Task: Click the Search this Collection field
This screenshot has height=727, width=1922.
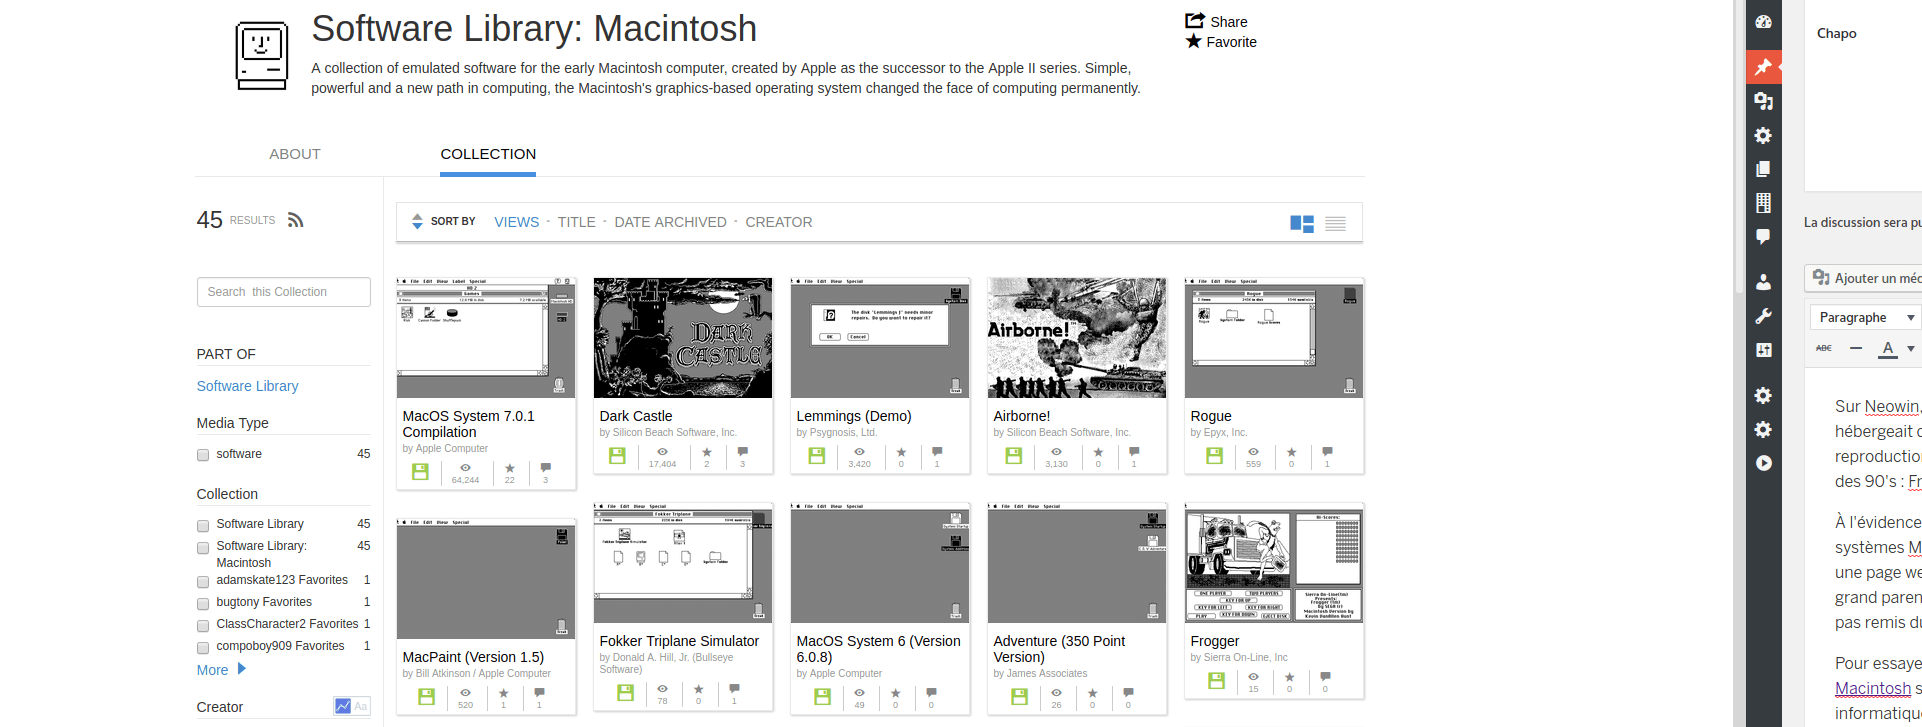Action: 284,292
